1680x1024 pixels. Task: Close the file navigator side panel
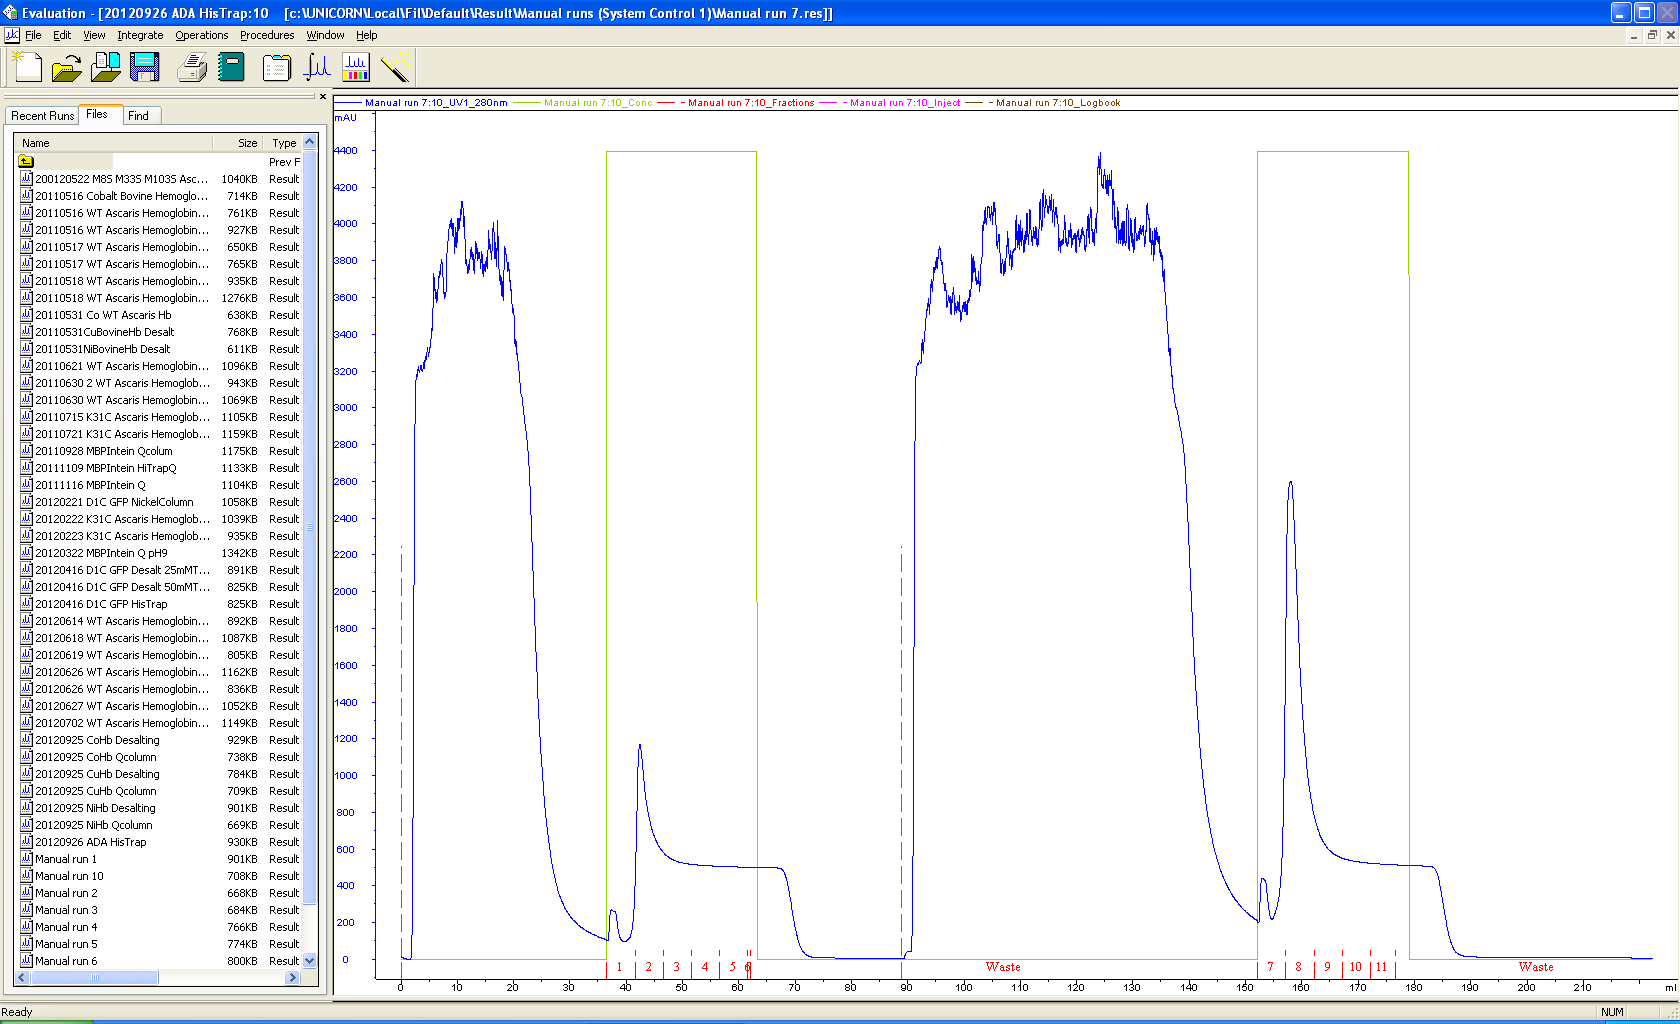322,97
